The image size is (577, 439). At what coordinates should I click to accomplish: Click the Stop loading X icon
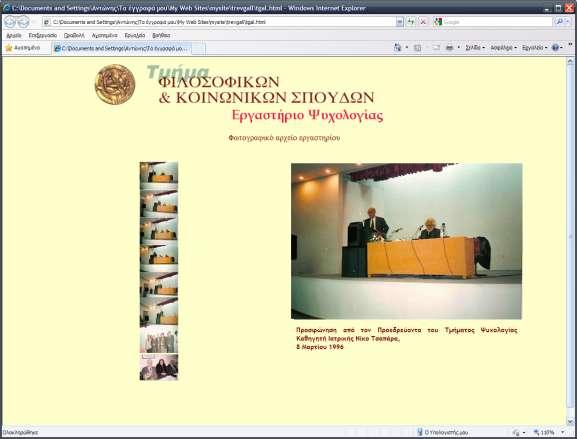[423, 22]
